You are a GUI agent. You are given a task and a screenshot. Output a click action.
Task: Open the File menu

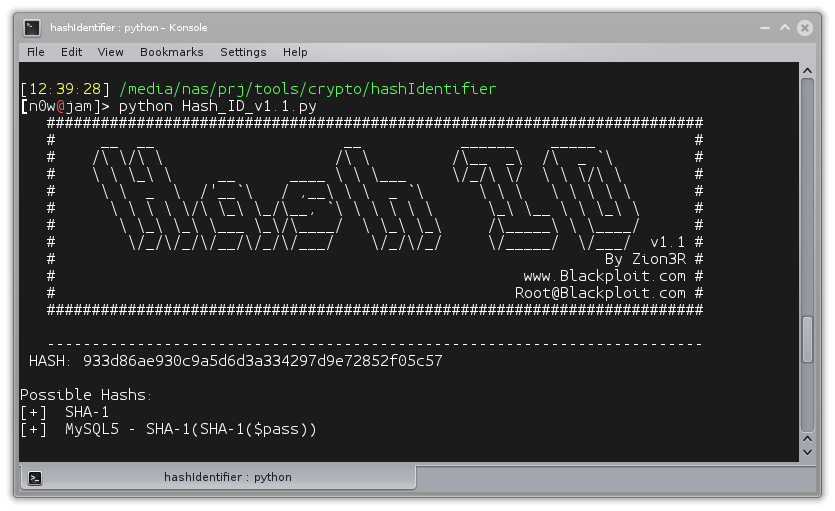click(x=36, y=52)
